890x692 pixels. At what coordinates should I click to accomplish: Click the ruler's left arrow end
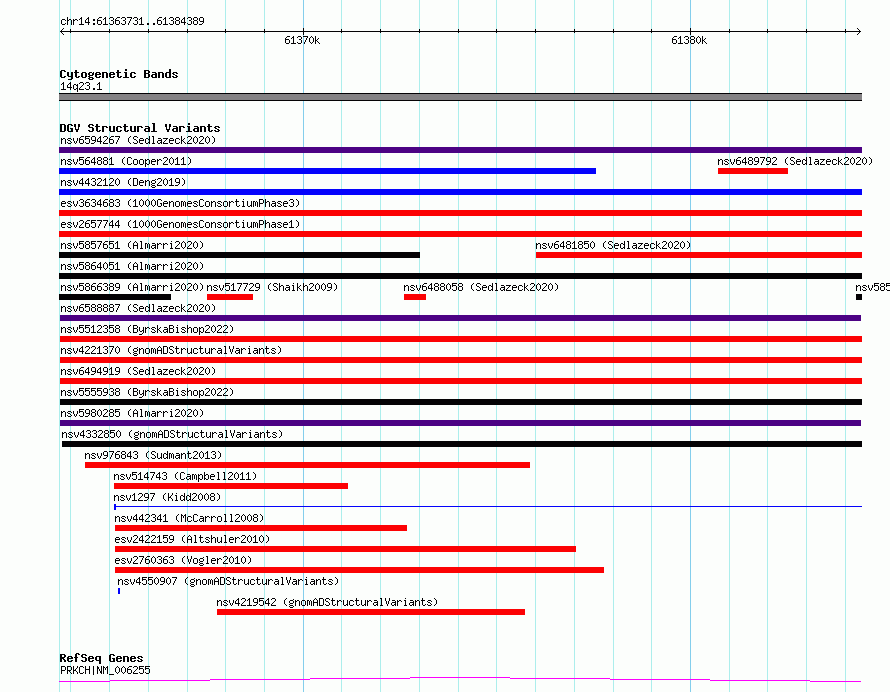tap(63, 32)
